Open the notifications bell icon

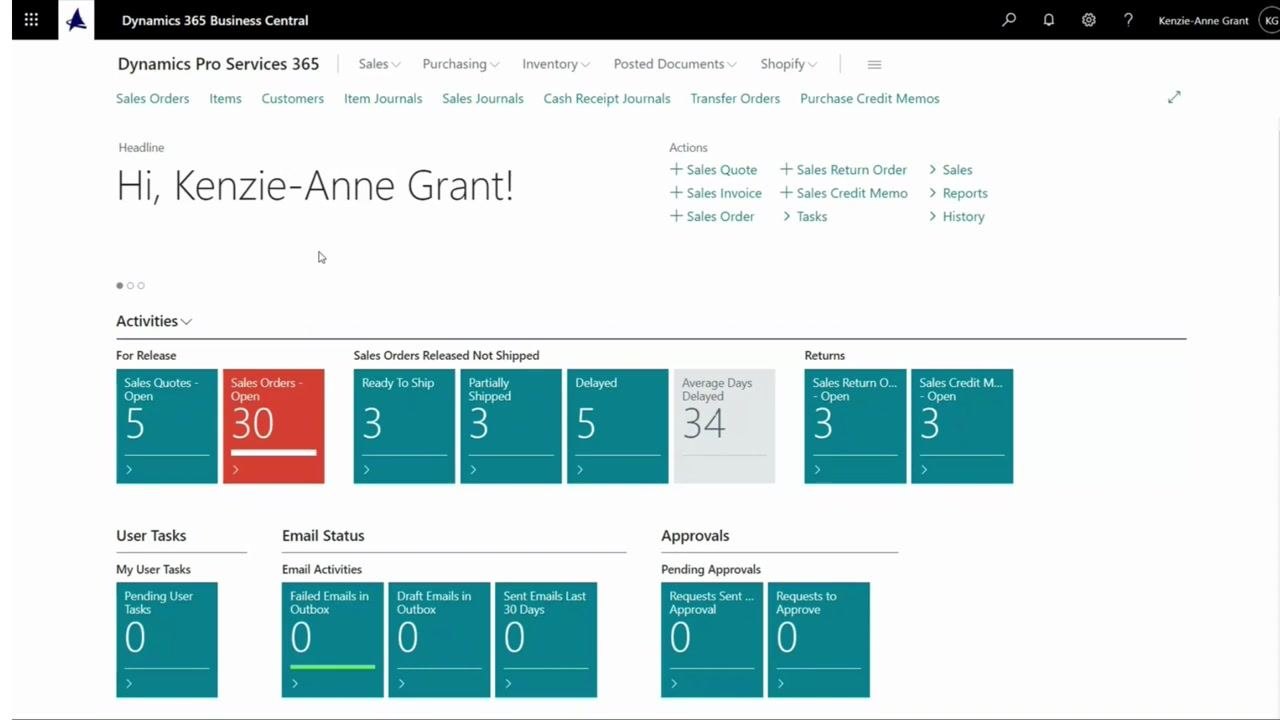click(x=1049, y=20)
